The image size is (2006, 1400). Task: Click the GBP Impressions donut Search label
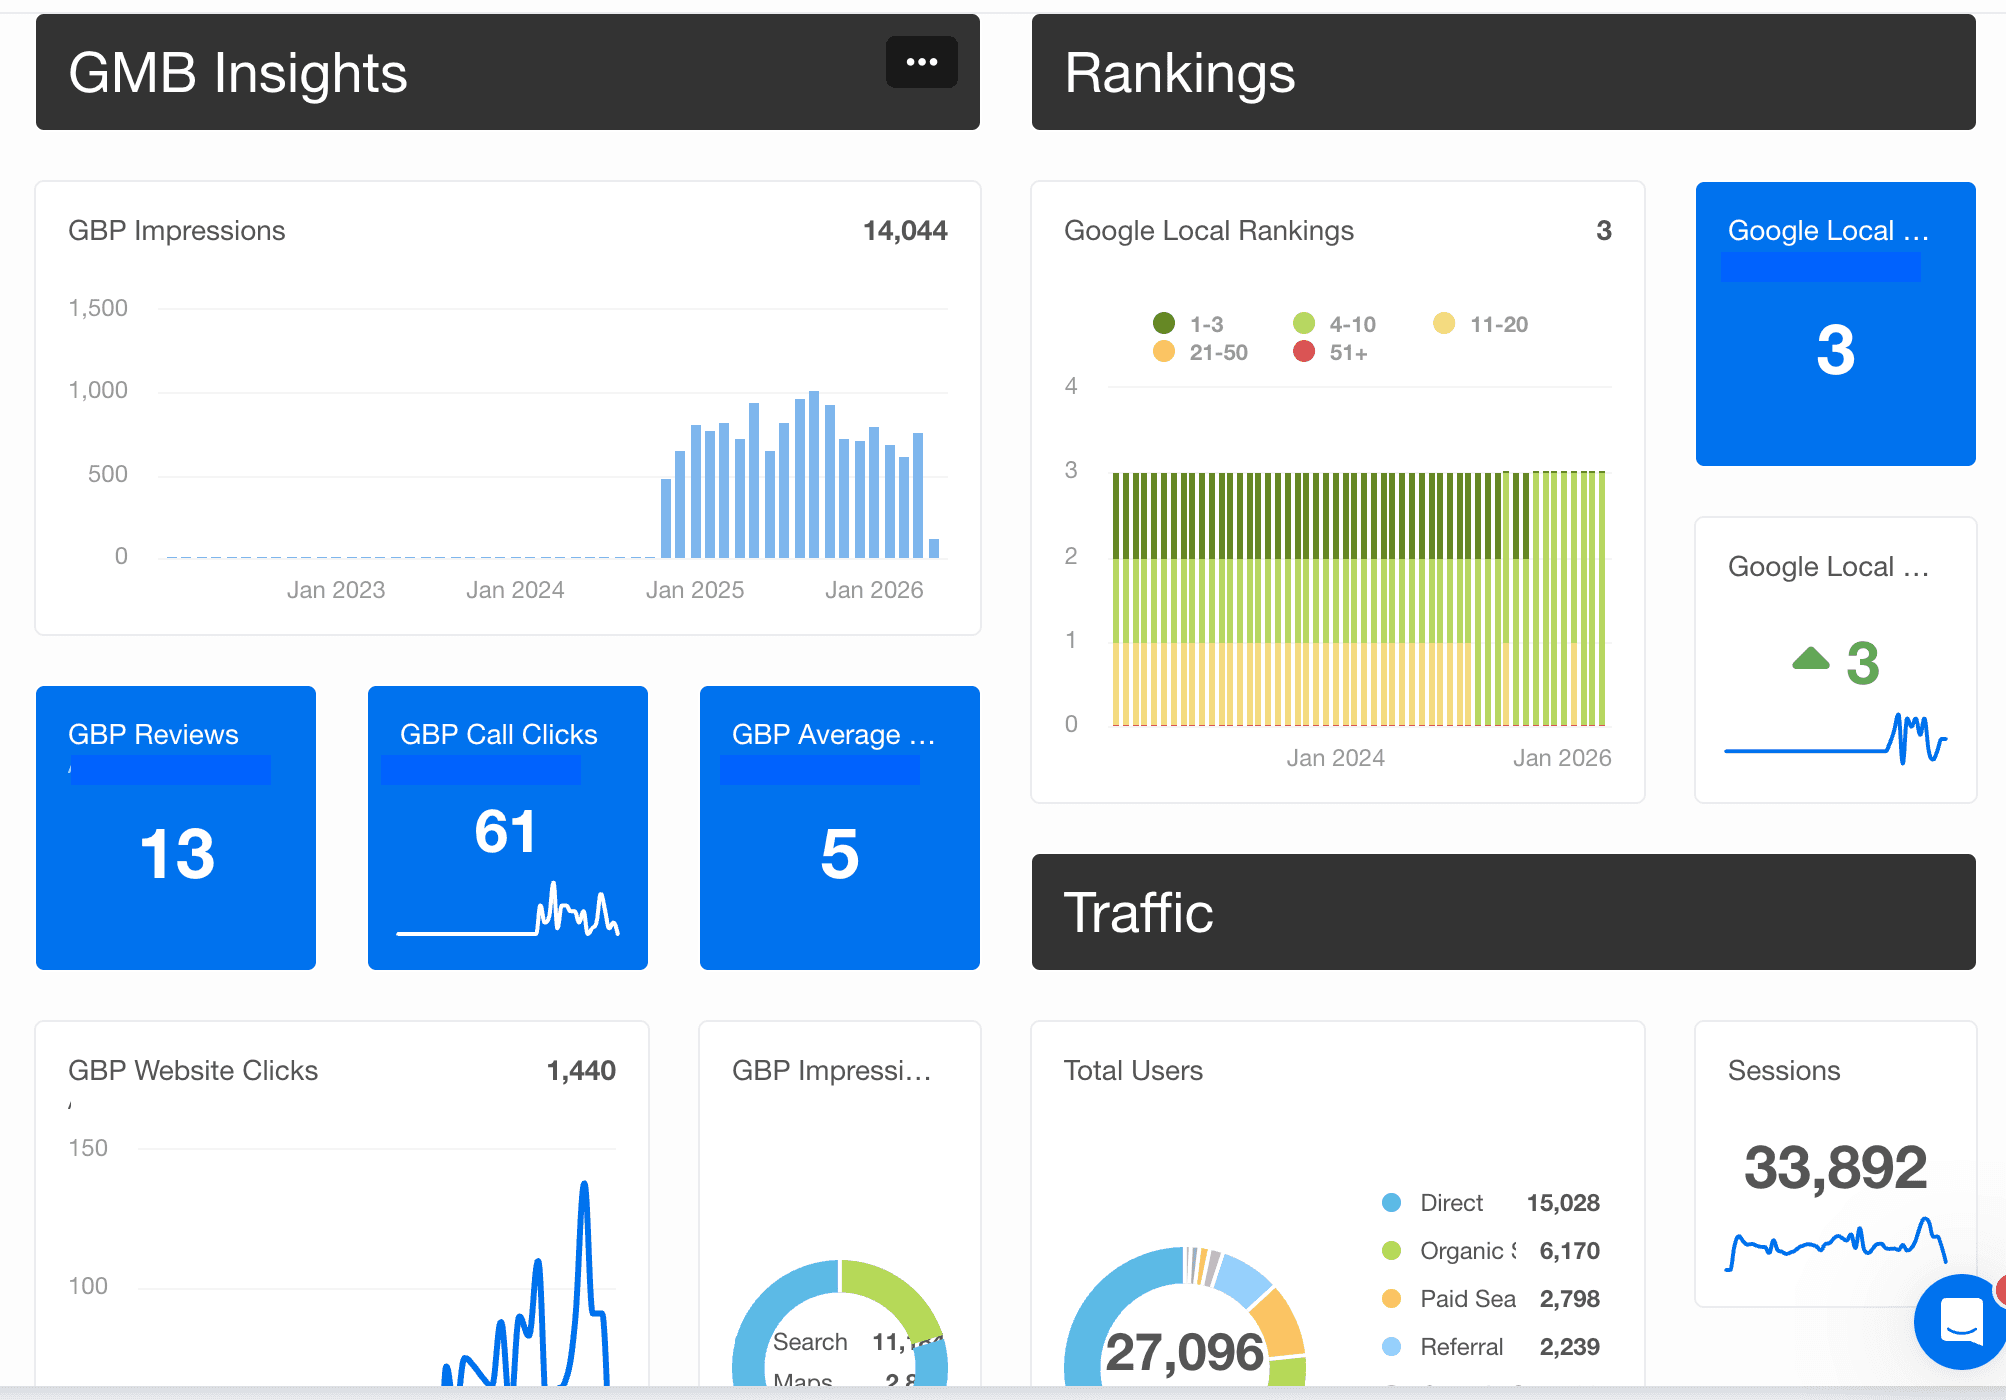810,1342
